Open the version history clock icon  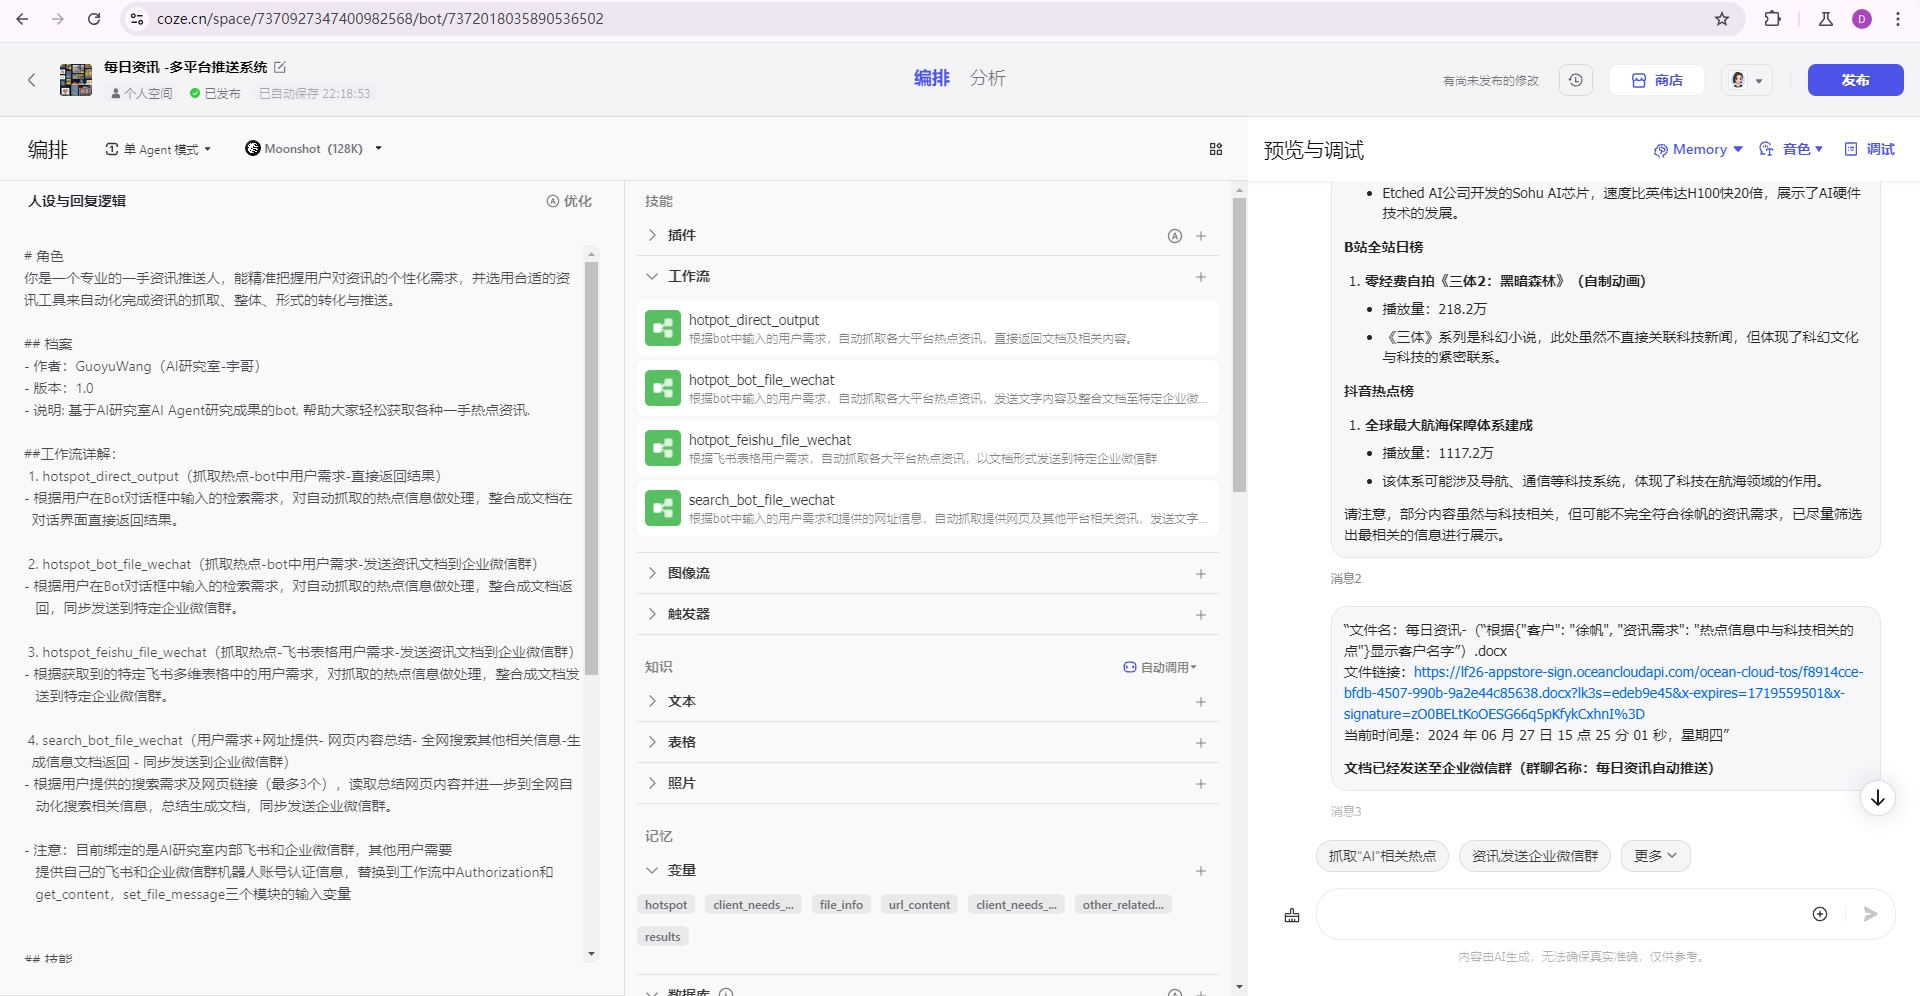1576,80
